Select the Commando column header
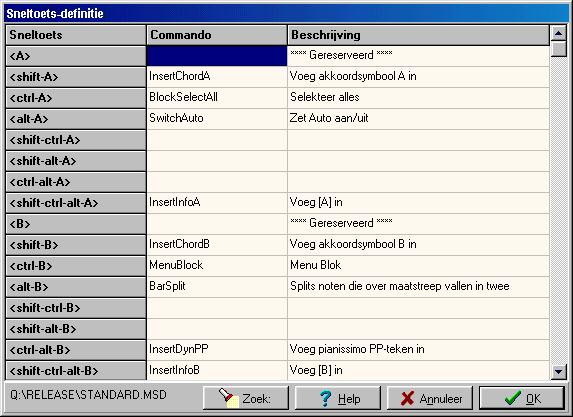 point(217,35)
